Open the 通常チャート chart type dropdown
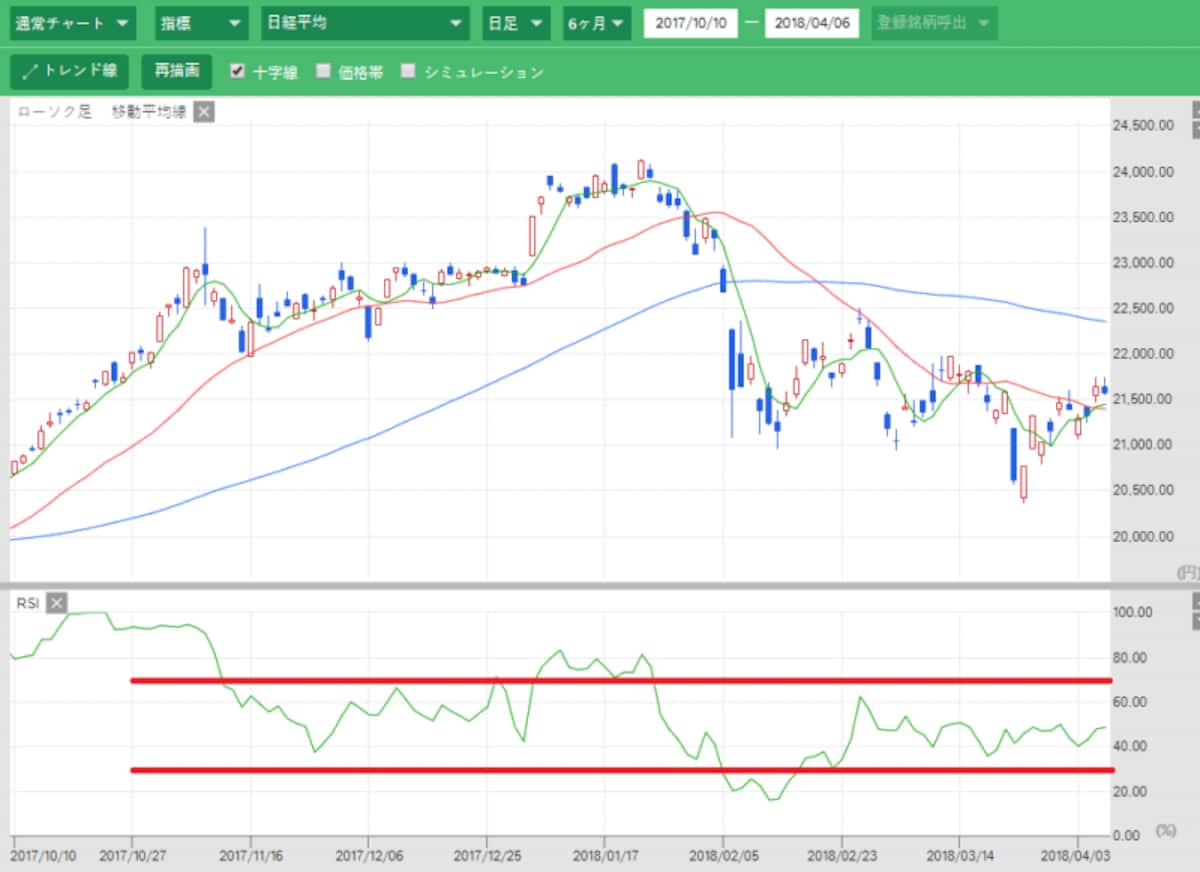Viewport: 1200px width, 872px height. [x=73, y=23]
